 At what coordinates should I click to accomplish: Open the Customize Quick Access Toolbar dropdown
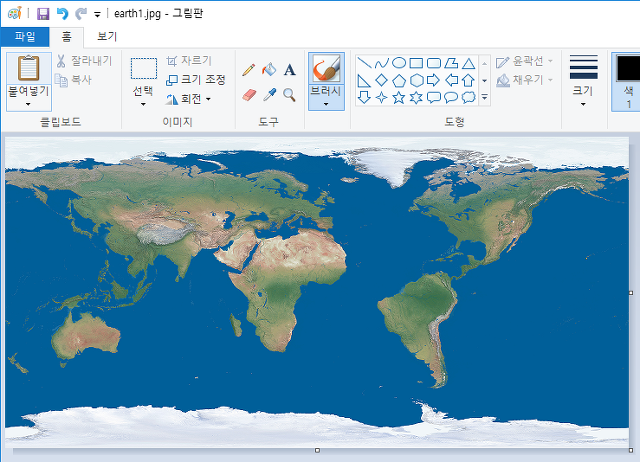click(x=97, y=15)
